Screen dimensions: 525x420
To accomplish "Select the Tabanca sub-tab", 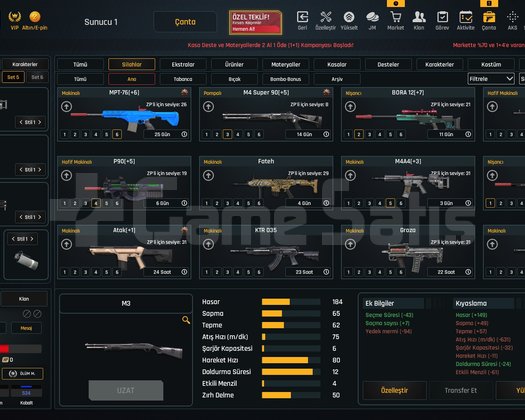I will pyautogui.click(x=183, y=79).
